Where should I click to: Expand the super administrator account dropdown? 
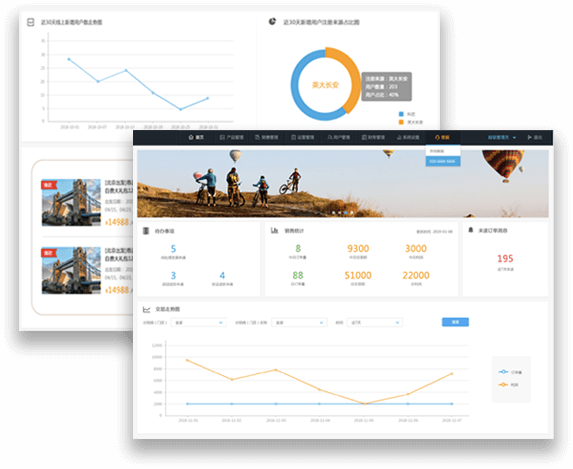point(502,137)
